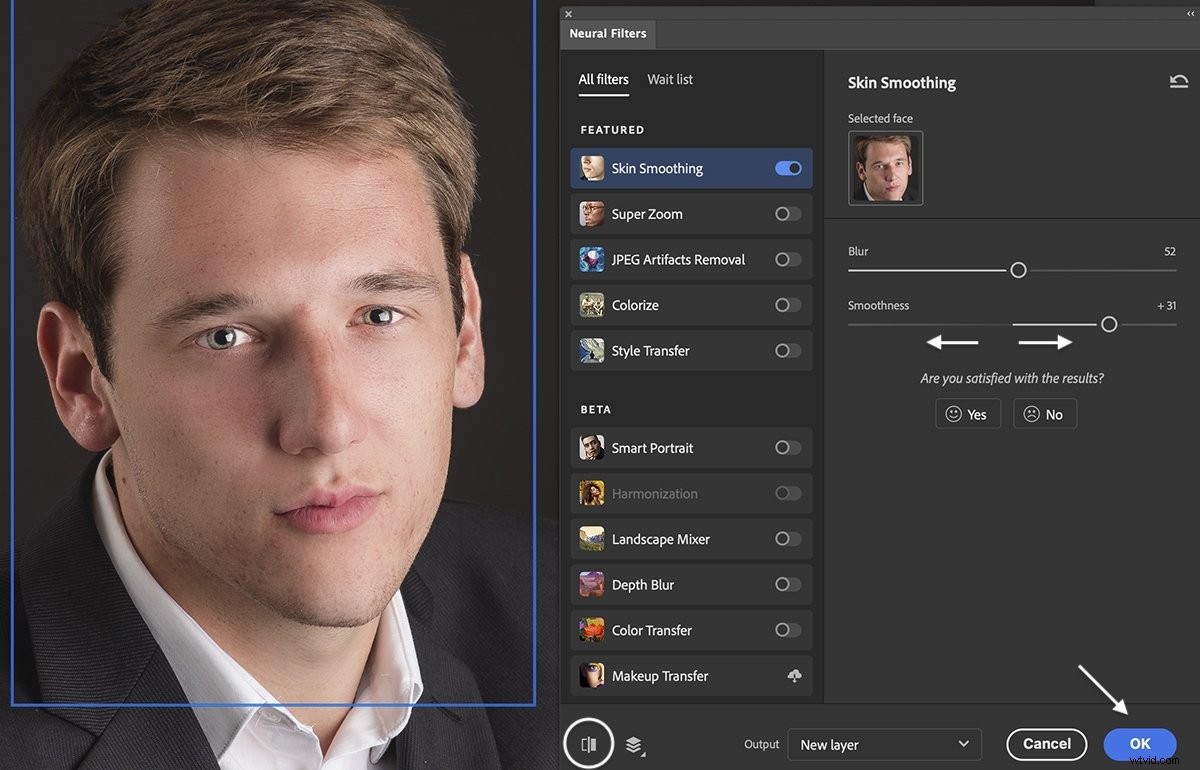Click the Depth Blur filter icon
The image size is (1200, 770).
[x=591, y=584]
